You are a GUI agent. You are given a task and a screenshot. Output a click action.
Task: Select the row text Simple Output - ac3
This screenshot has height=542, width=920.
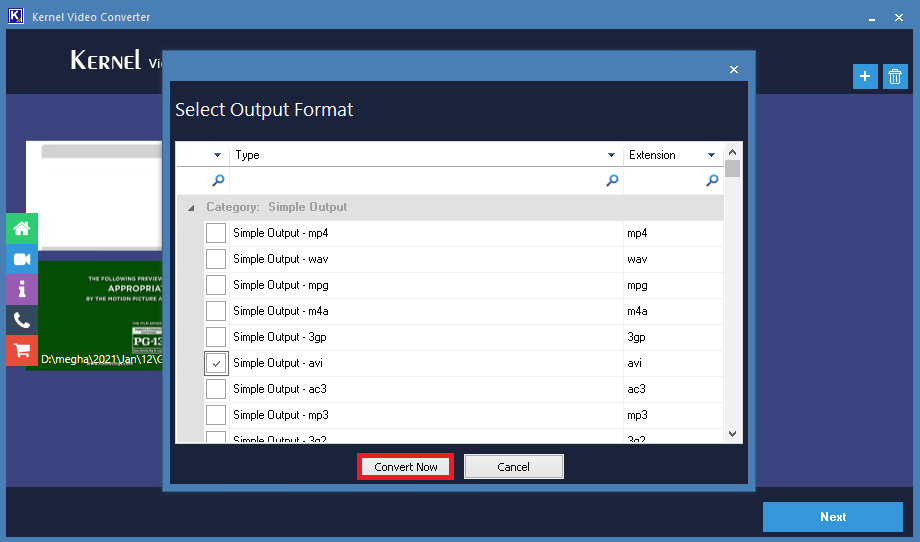(280, 389)
